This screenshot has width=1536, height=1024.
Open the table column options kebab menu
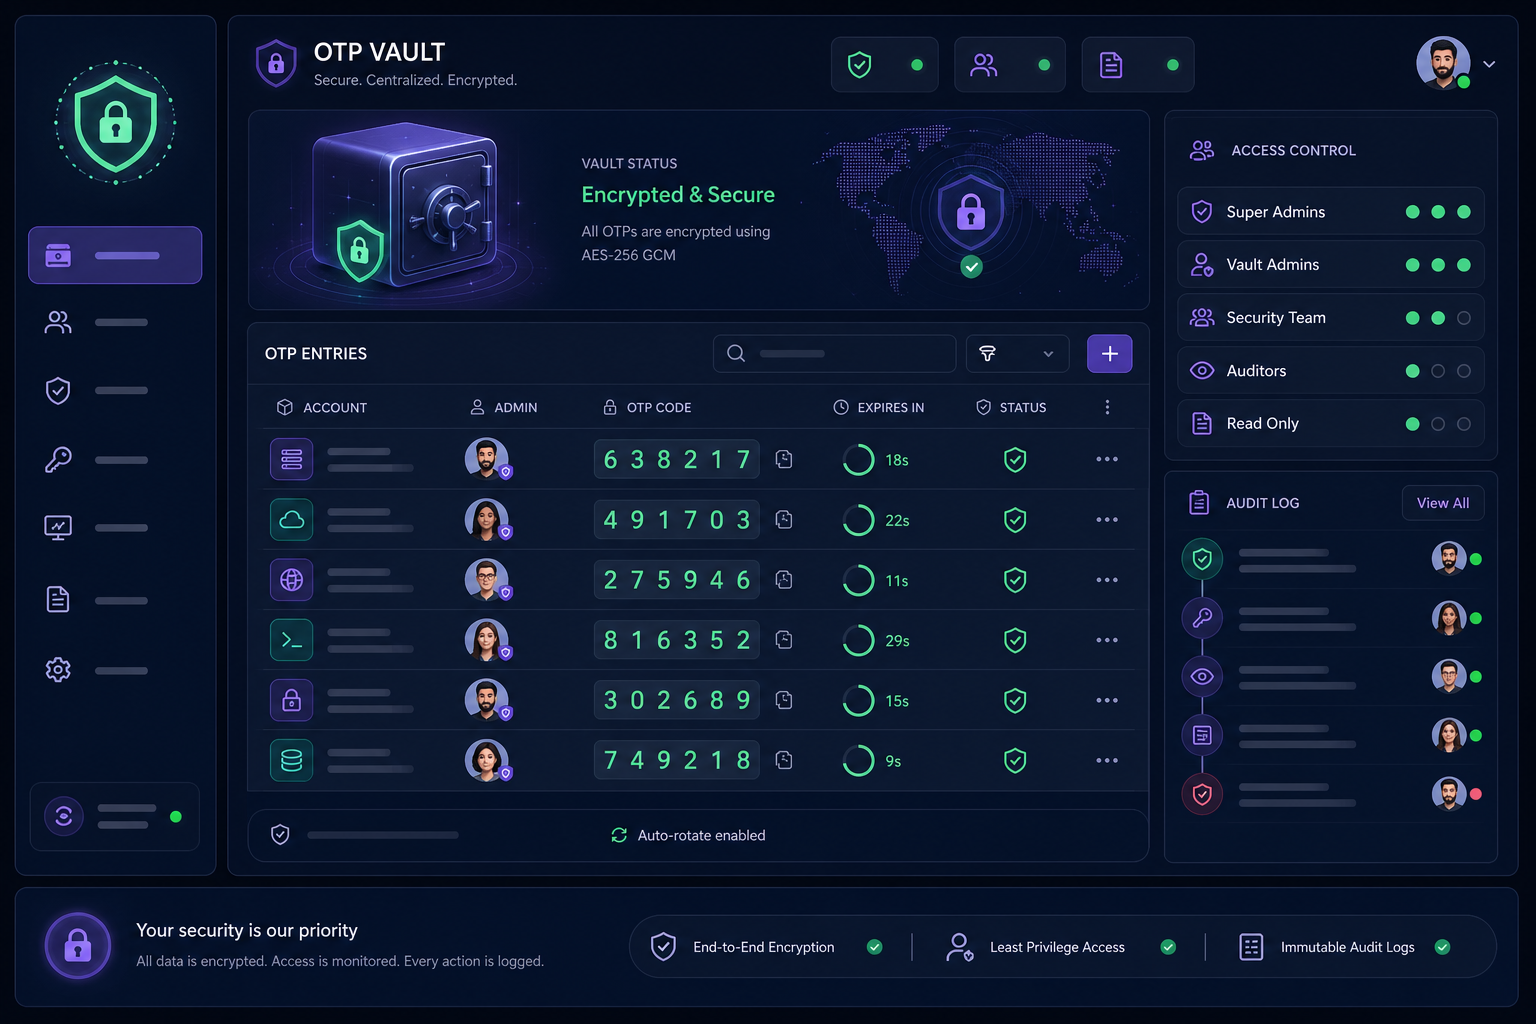click(x=1107, y=407)
